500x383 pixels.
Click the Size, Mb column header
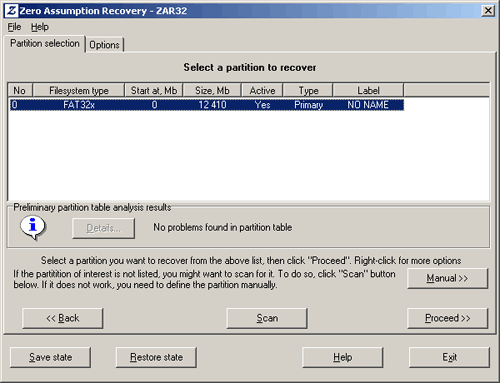tap(212, 90)
